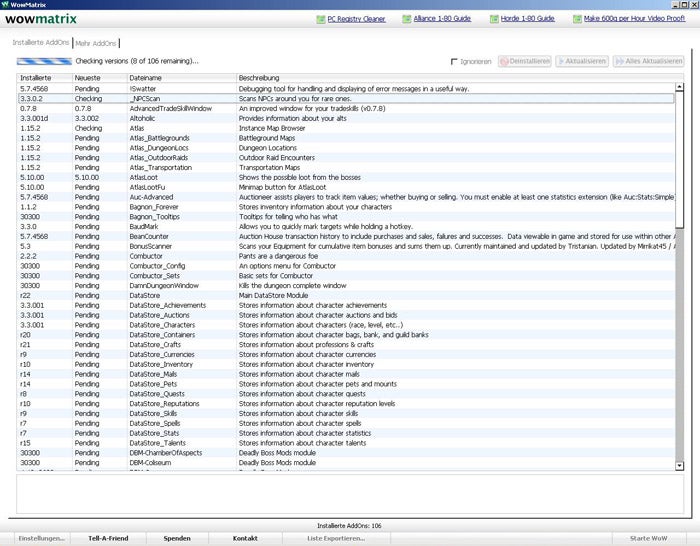Click the icon beside Make 600g per Hour
The image size is (700, 546).
(x=577, y=19)
